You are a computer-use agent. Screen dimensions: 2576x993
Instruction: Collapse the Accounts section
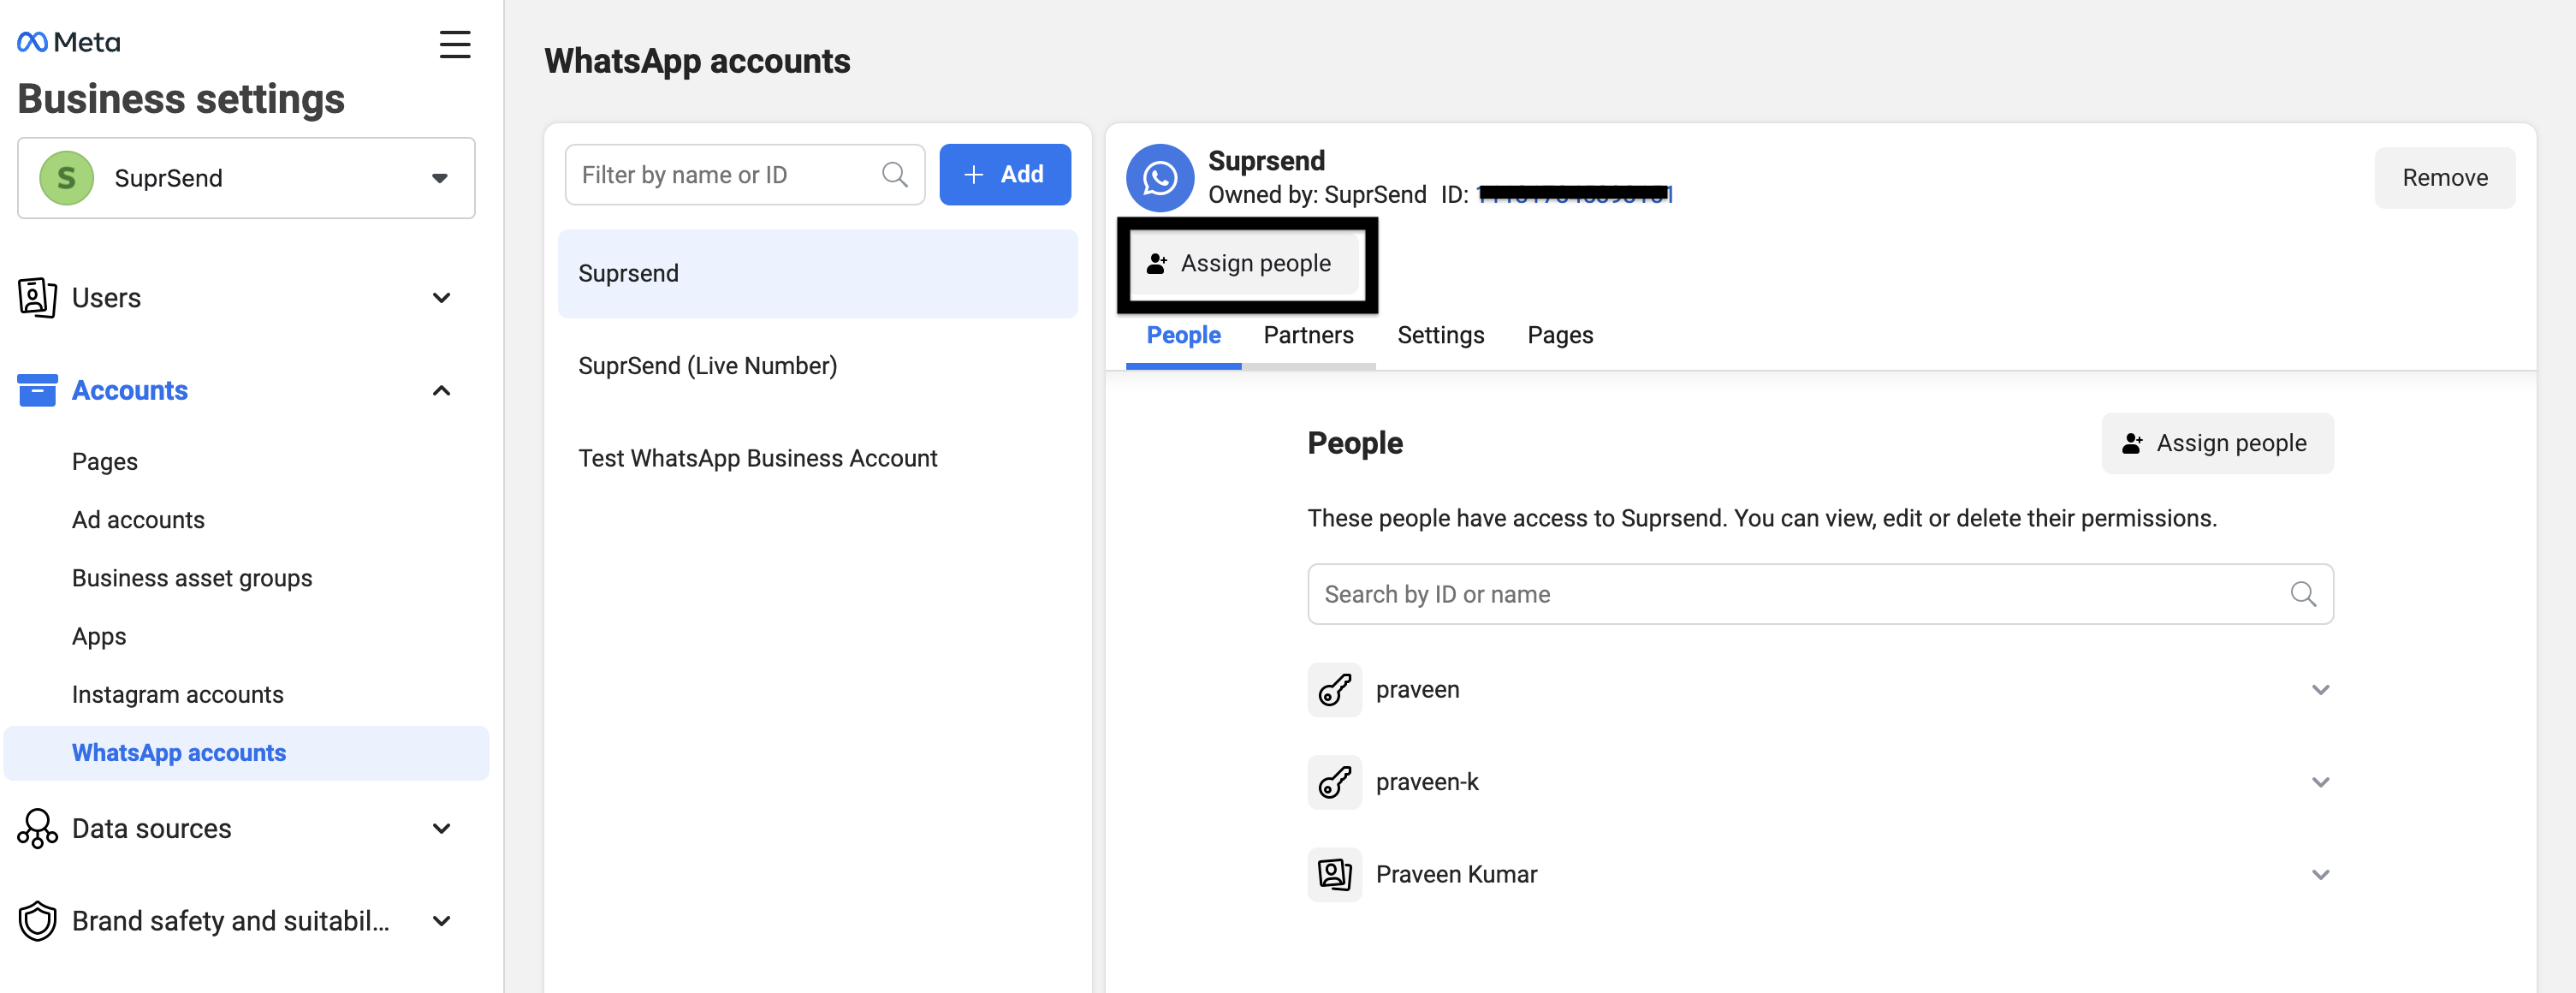coord(441,390)
